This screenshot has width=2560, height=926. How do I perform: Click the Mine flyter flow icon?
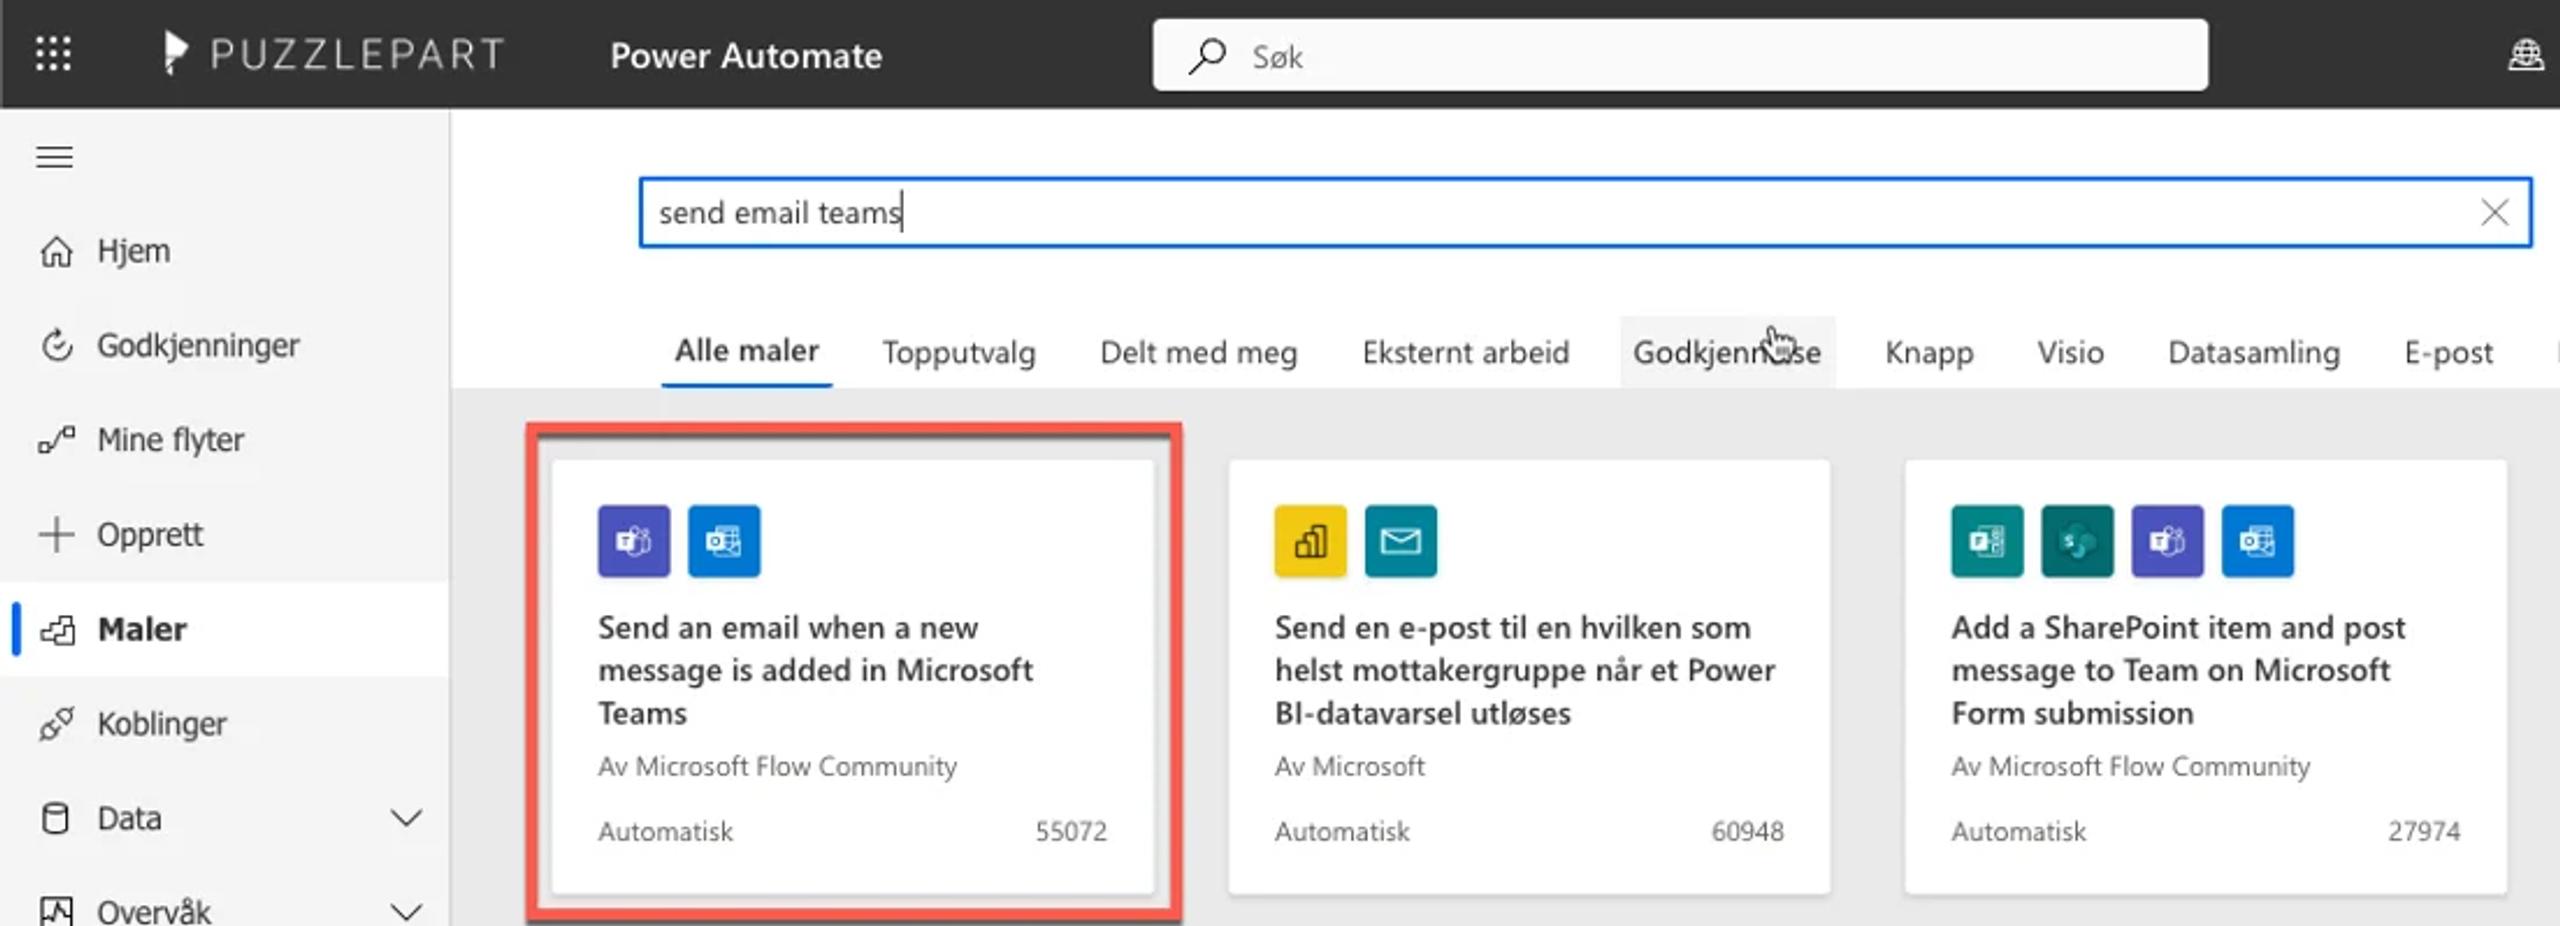coord(56,440)
